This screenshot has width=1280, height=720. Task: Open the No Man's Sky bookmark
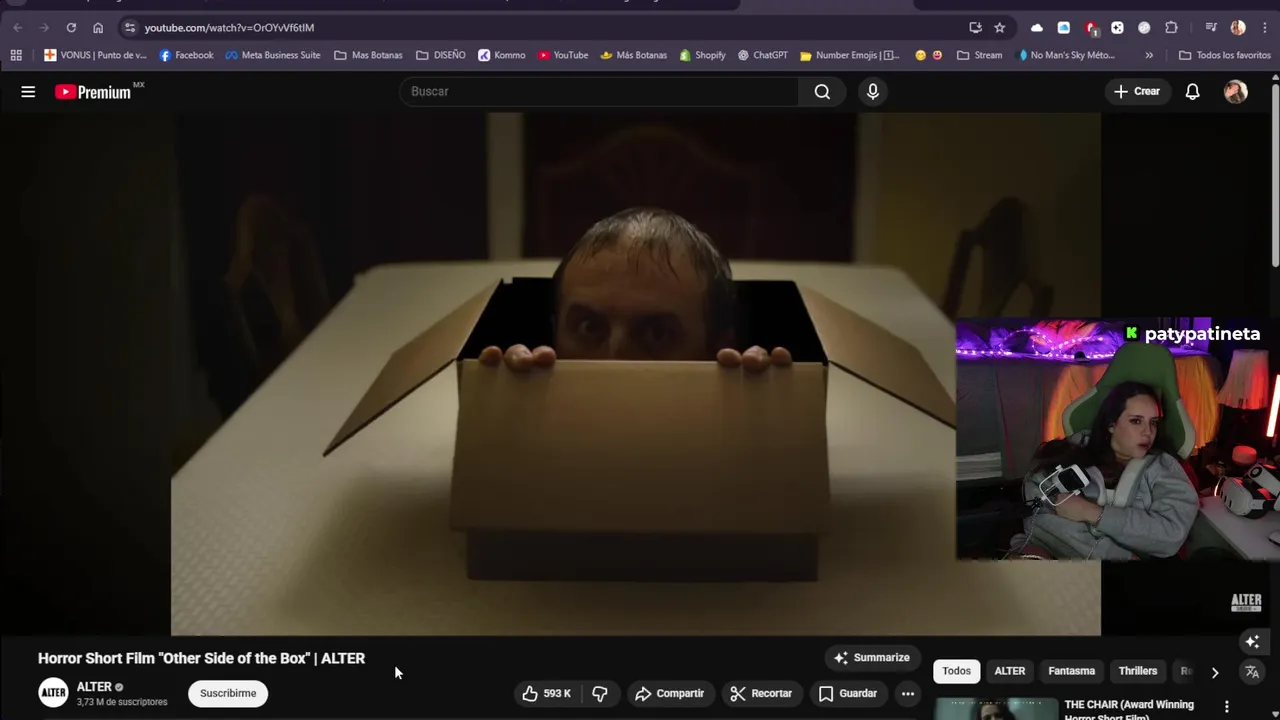tap(1066, 55)
